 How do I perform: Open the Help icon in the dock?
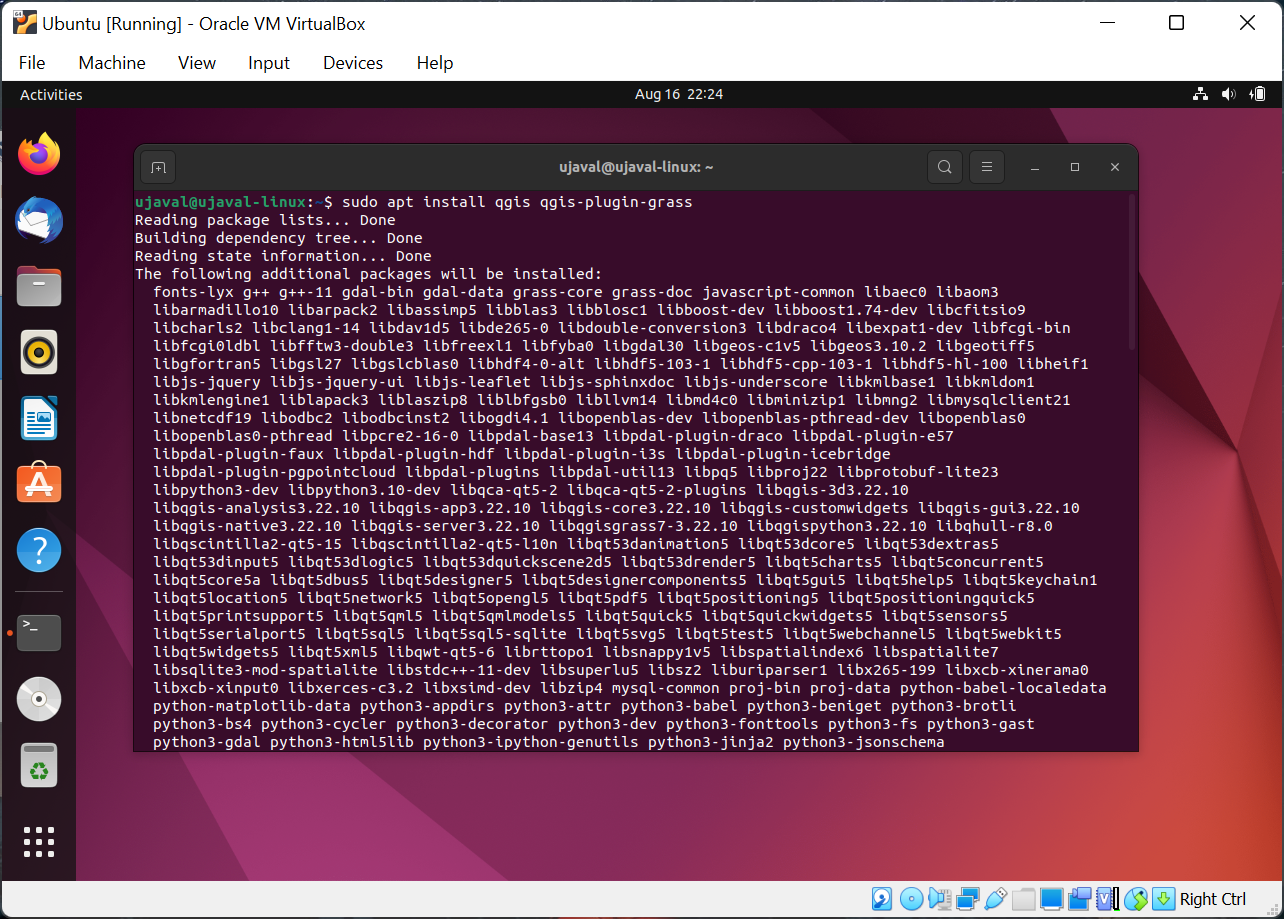pyautogui.click(x=39, y=550)
